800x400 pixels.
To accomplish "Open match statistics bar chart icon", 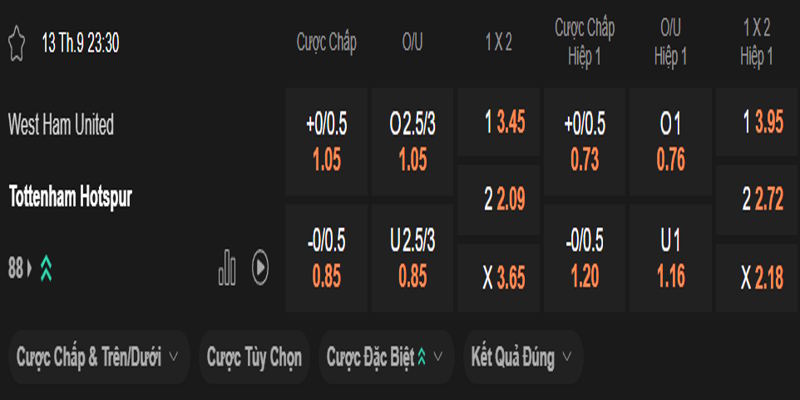I will pos(228,266).
